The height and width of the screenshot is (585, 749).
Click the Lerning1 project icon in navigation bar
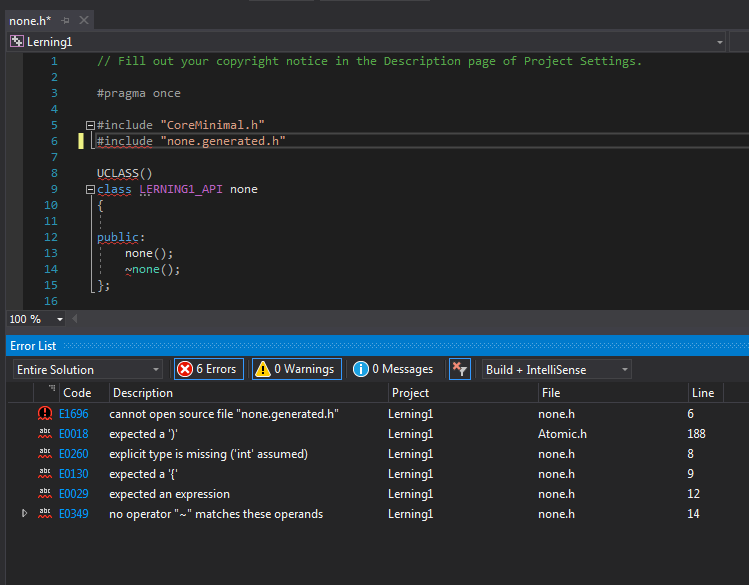point(17,42)
